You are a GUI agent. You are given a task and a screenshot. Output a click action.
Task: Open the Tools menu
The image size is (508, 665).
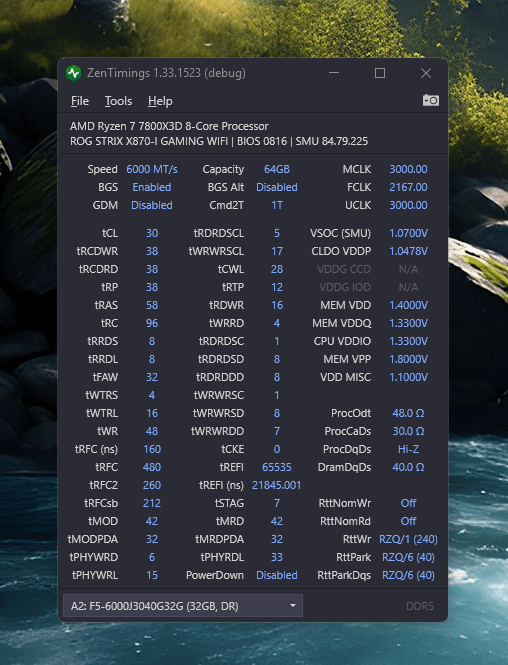[x=118, y=101]
